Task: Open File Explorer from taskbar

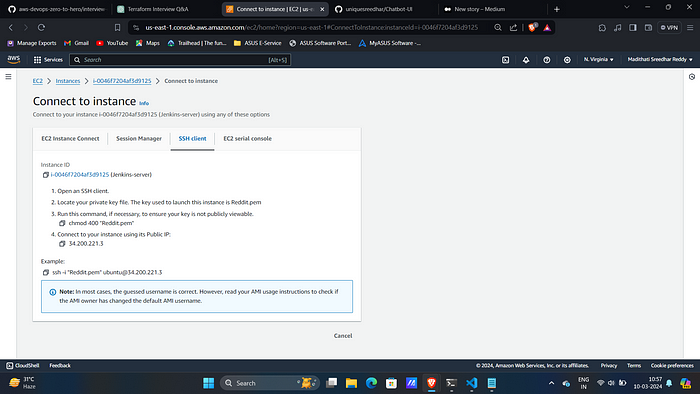Action: tap(351, 383)
